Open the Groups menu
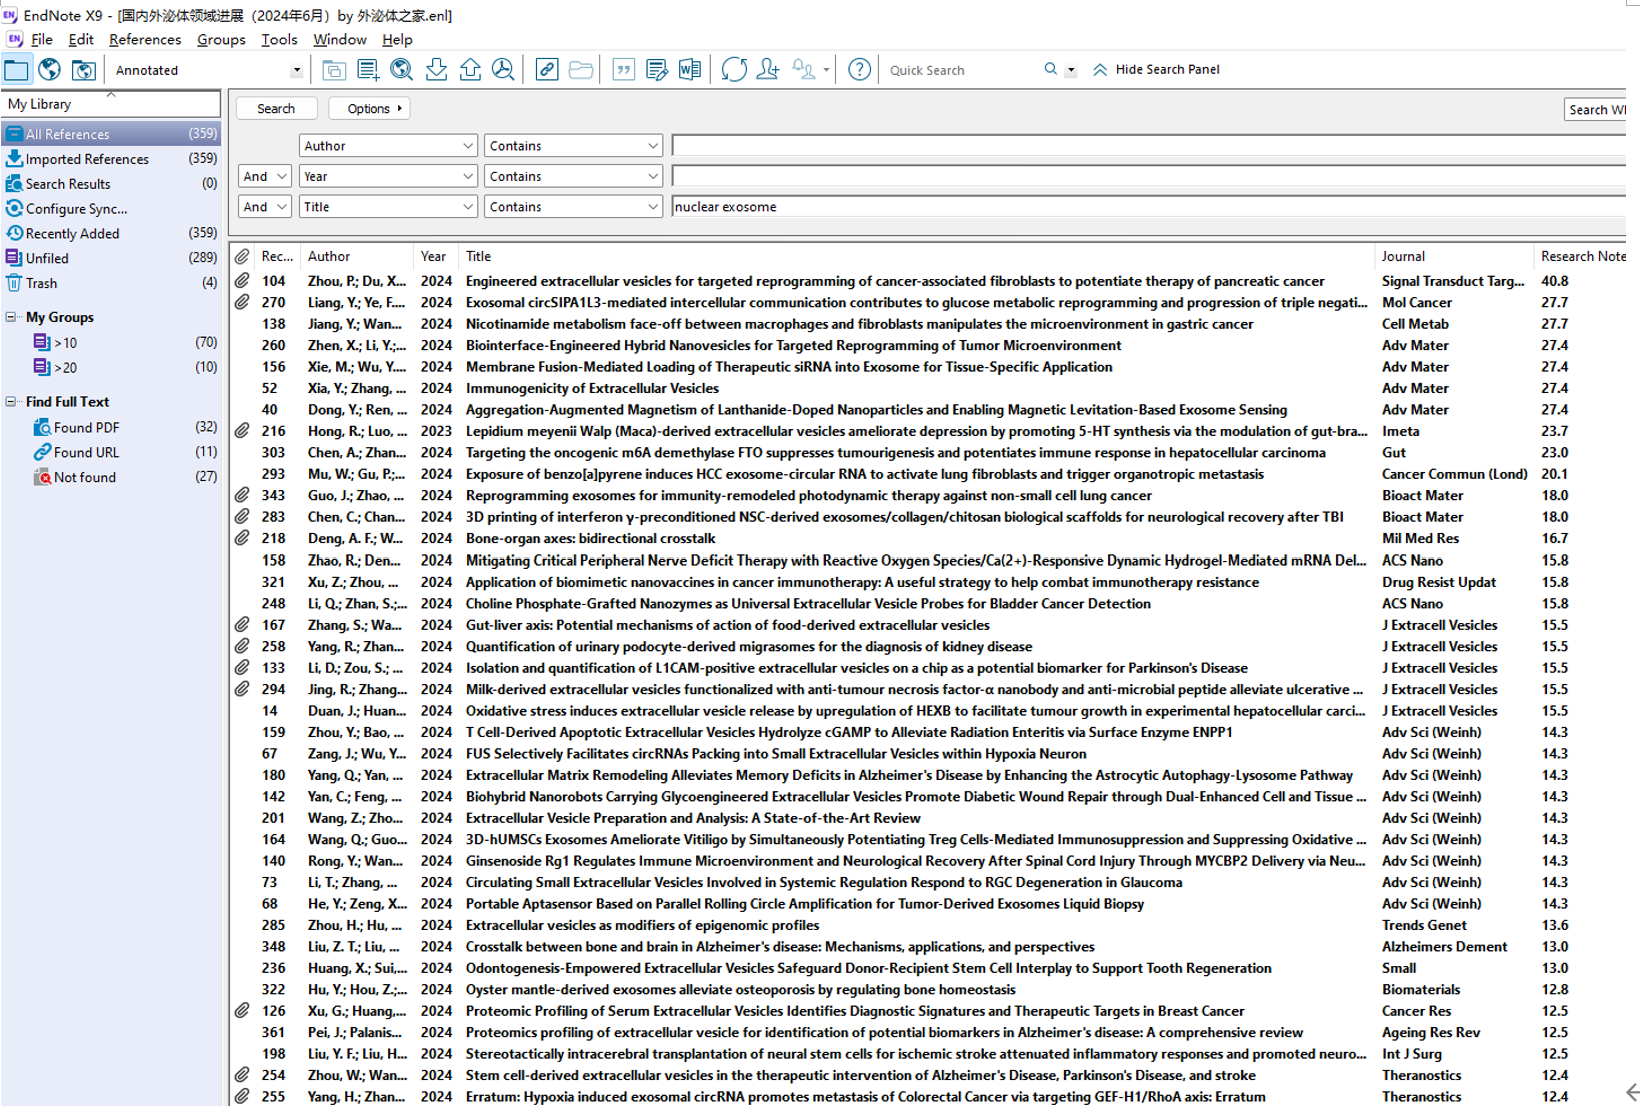This screenshot has height=1112, width=1640. click(221, 40)
